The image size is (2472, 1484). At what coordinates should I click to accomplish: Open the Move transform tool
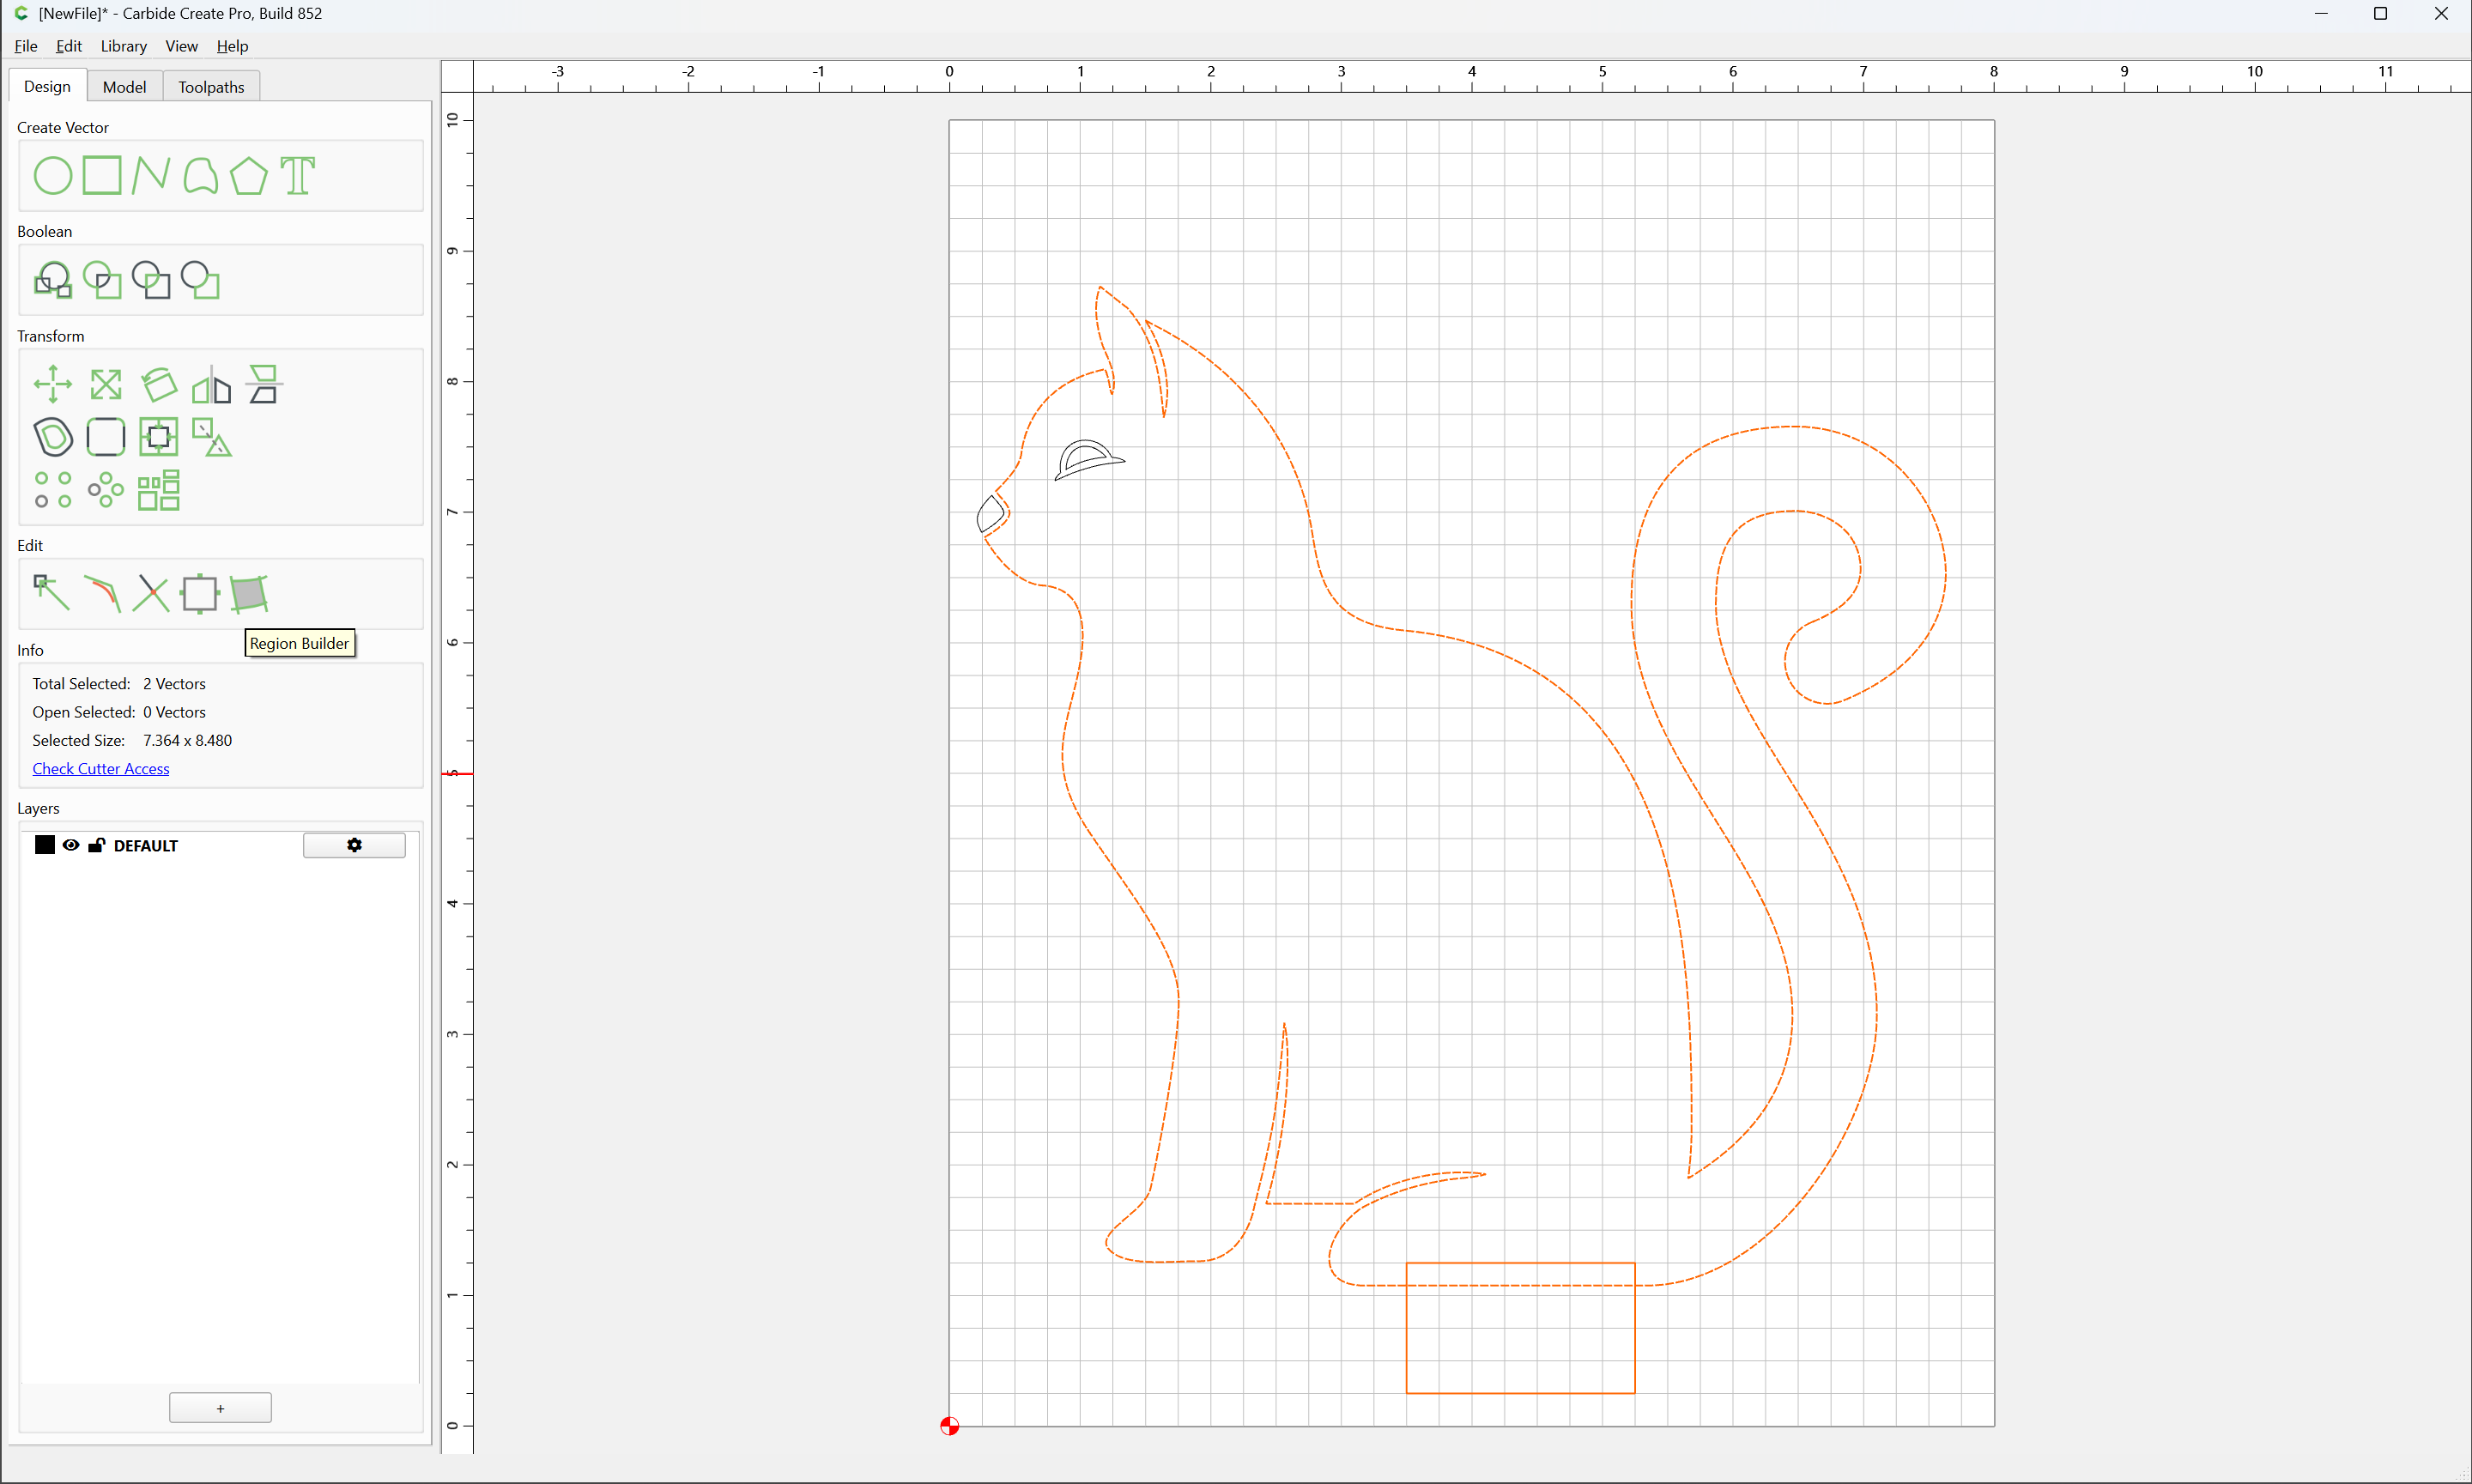(x=53, y=384)
